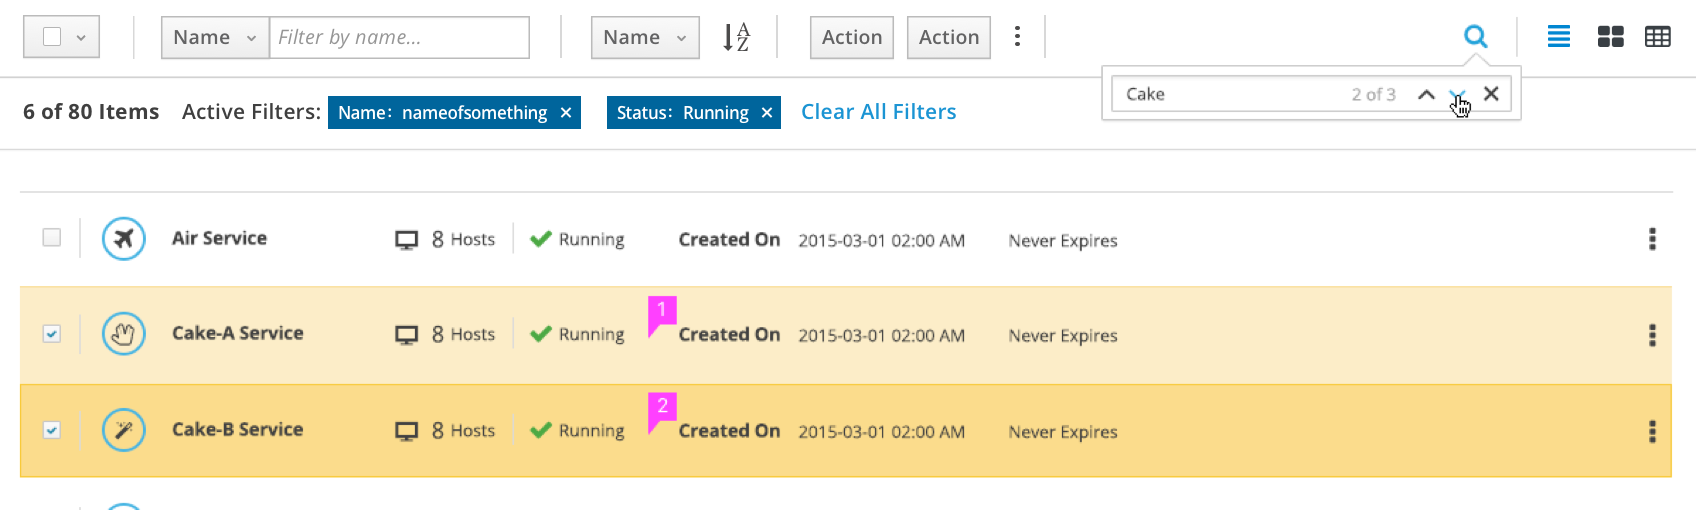
Task: Click the second Action button
Action: coord(949,37)
